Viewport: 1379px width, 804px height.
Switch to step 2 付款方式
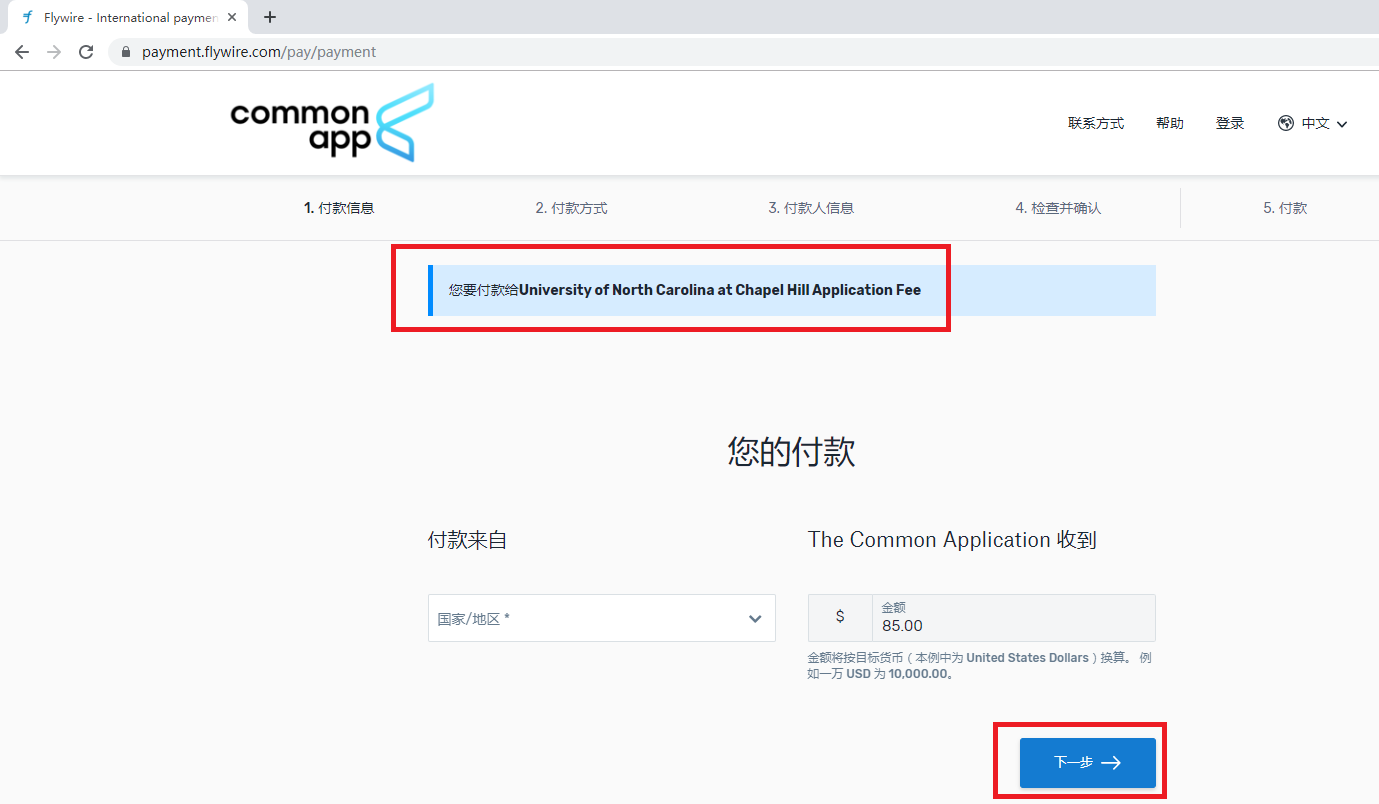[x=571, y=207]
